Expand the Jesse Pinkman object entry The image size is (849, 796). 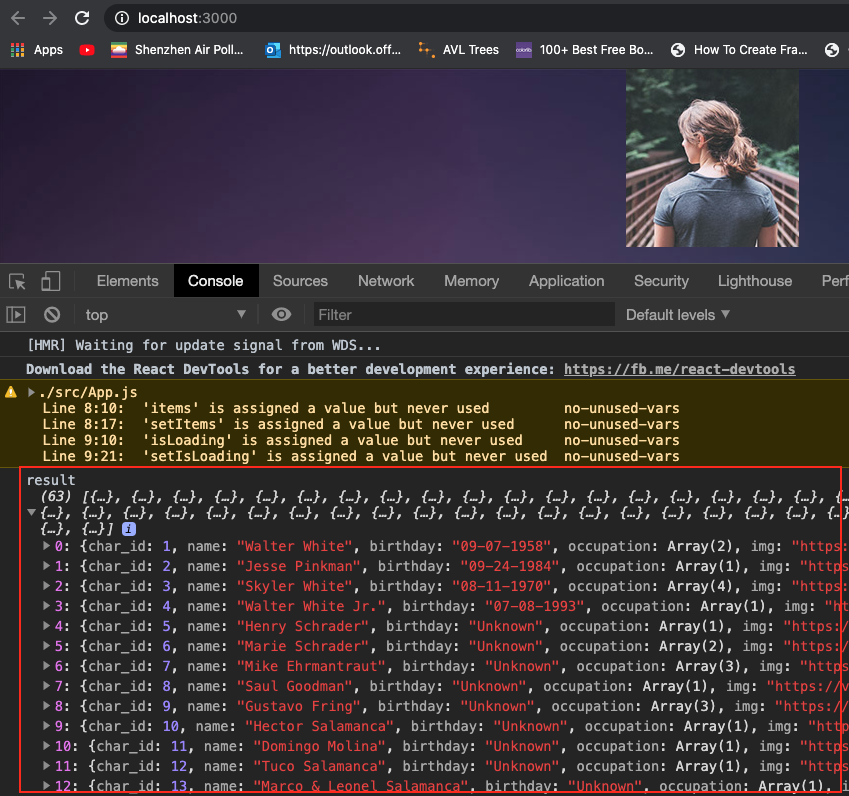(47, 566)
